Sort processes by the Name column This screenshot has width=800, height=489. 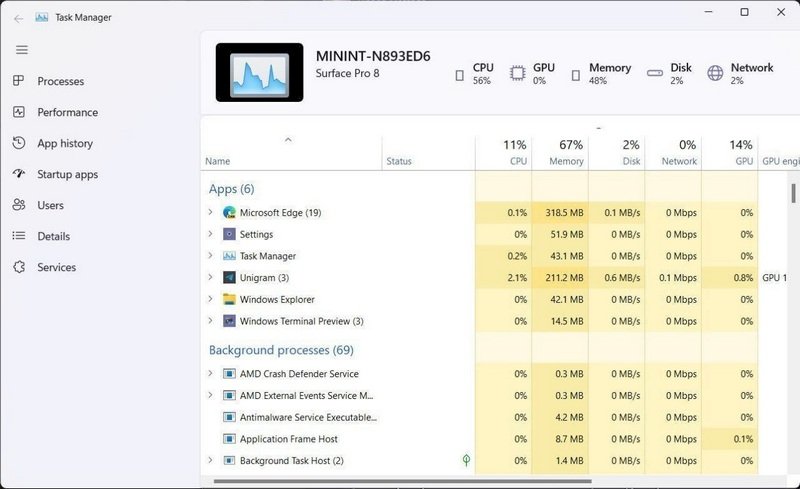tap(291, 153)
